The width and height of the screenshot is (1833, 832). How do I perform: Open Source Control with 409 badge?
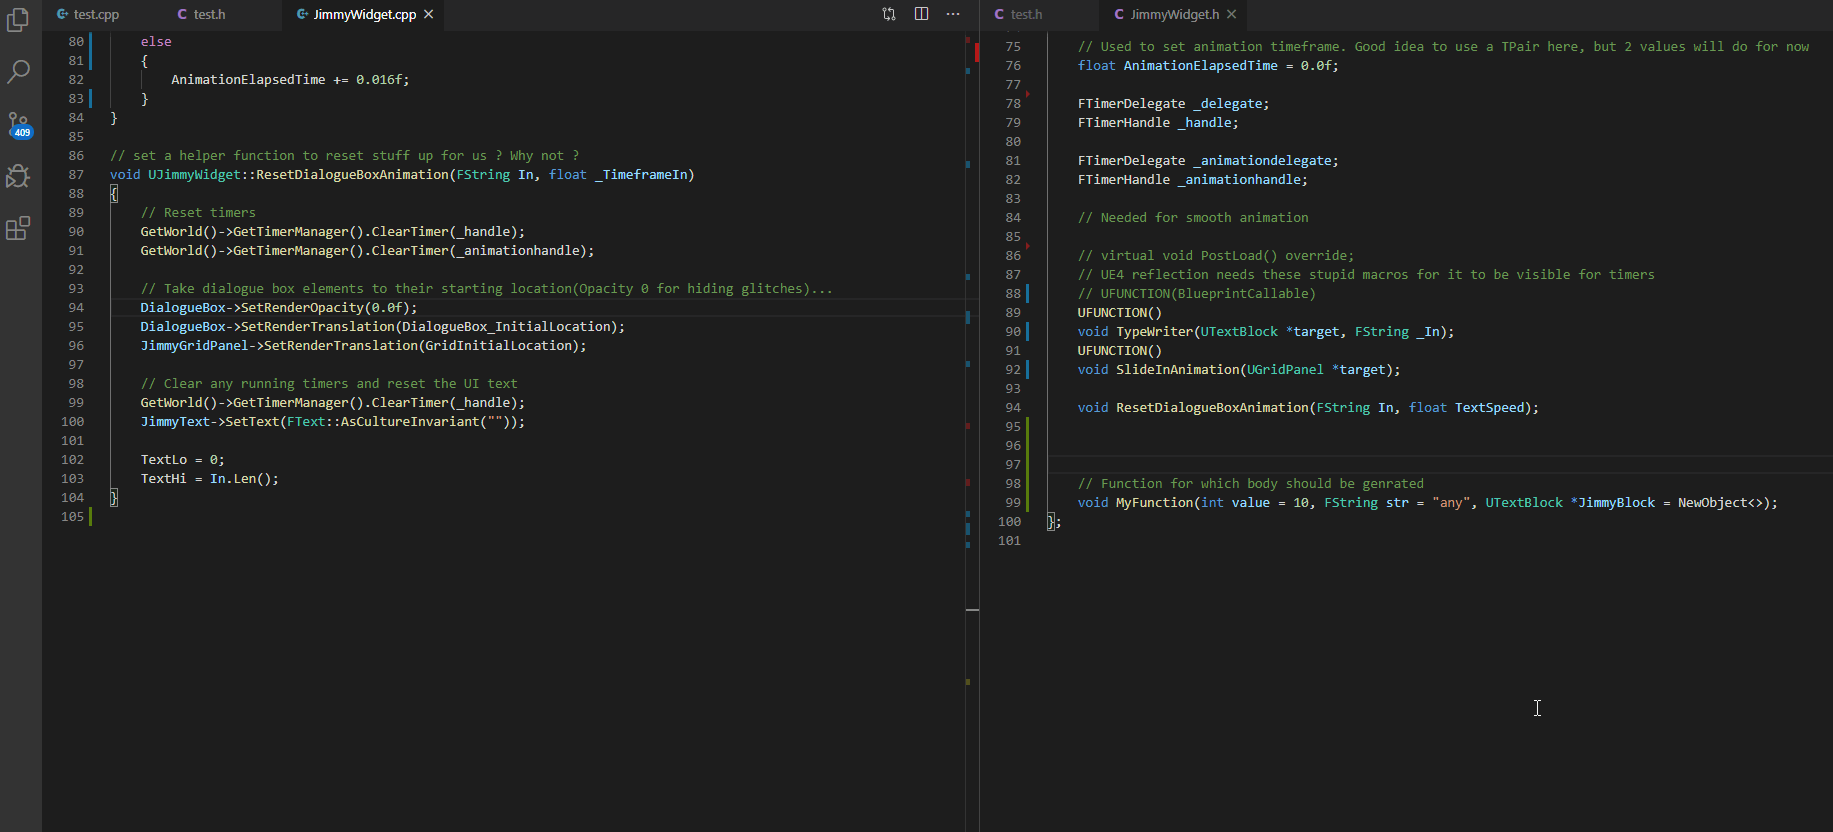[18, 124]
